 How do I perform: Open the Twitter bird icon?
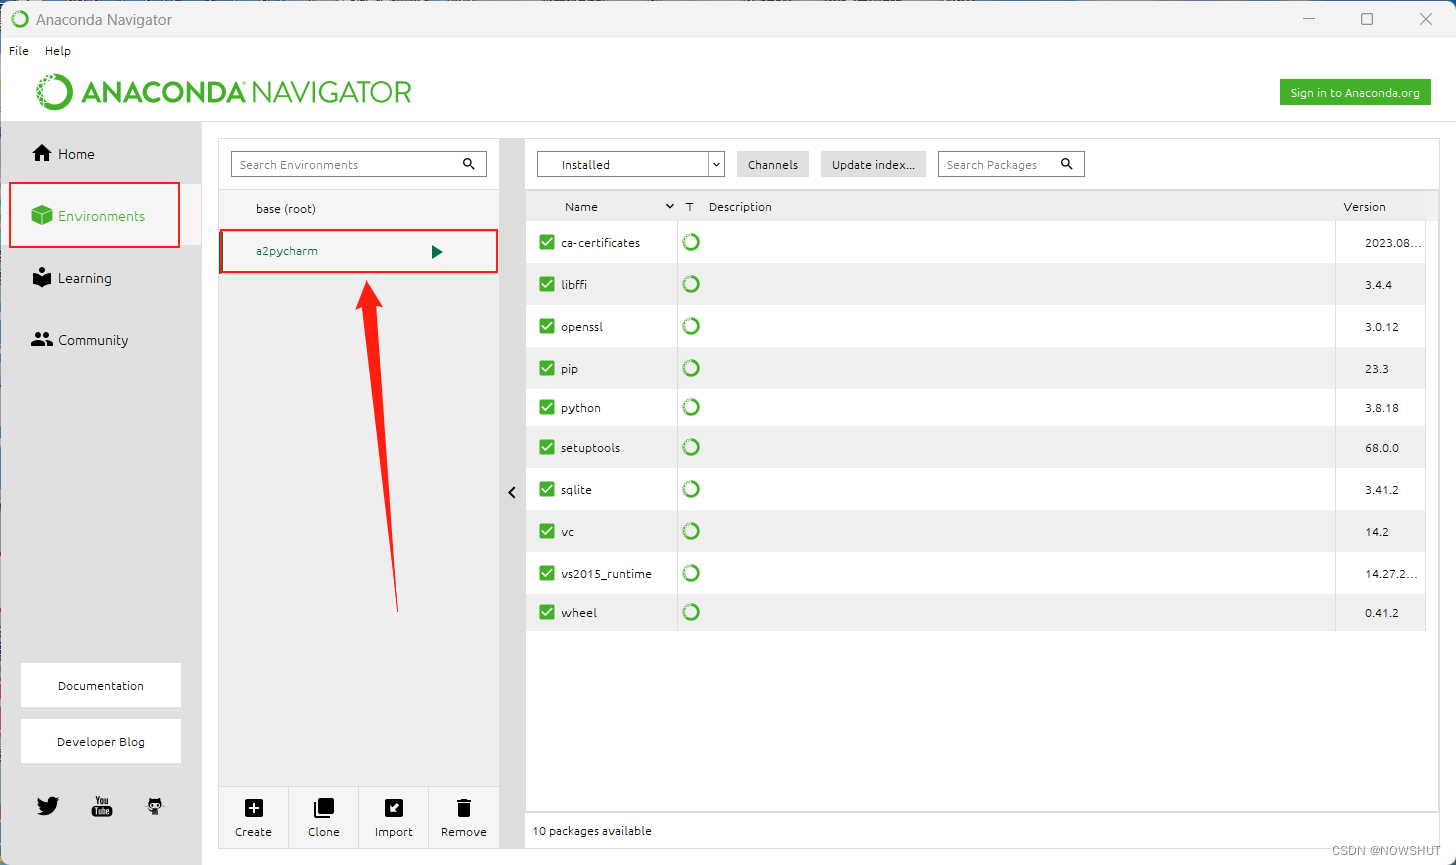click(x=48, y=805)
